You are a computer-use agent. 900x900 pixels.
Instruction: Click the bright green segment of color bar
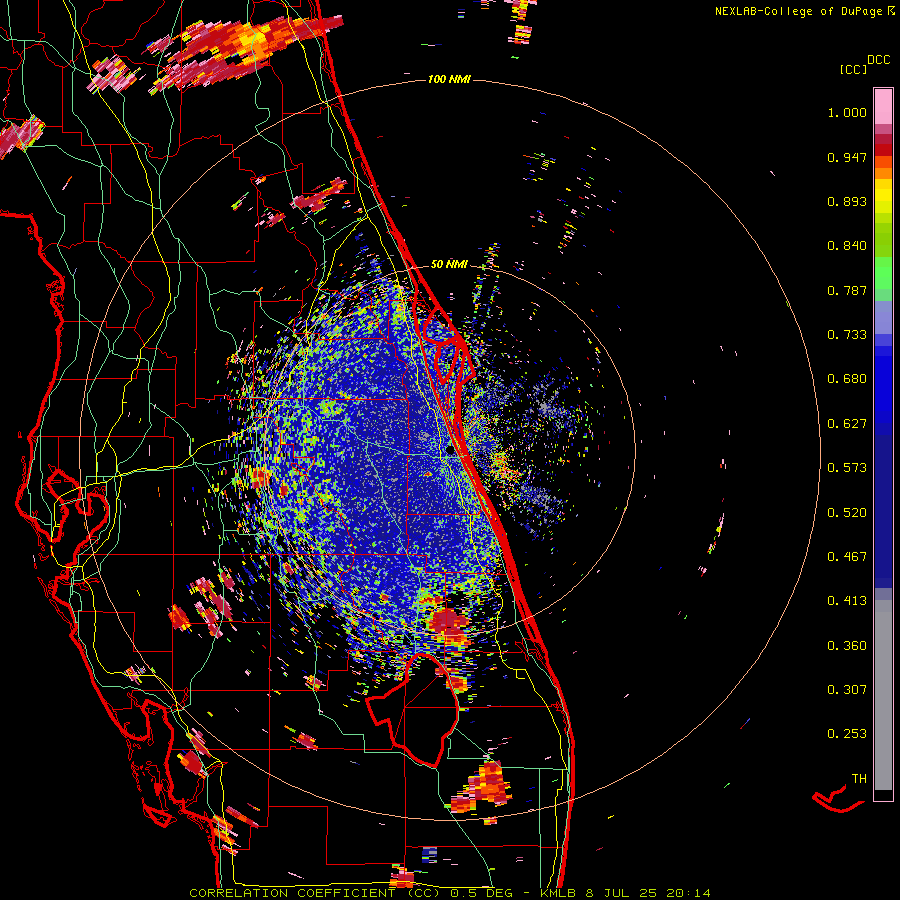point(883,273)
